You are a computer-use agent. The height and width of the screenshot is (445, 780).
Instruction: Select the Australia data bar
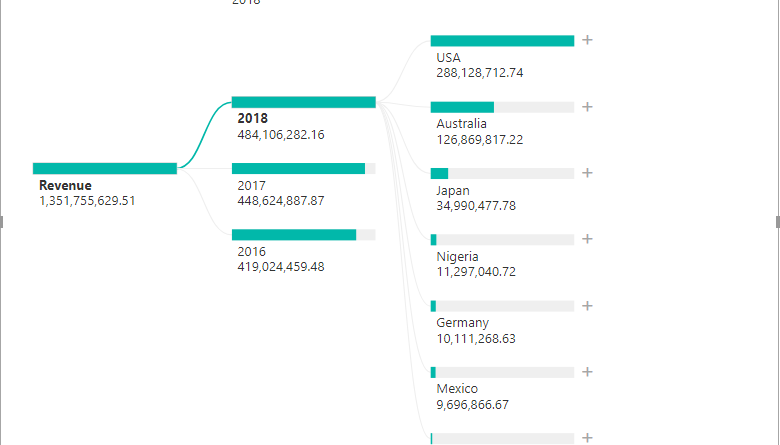tap(502, 107)
